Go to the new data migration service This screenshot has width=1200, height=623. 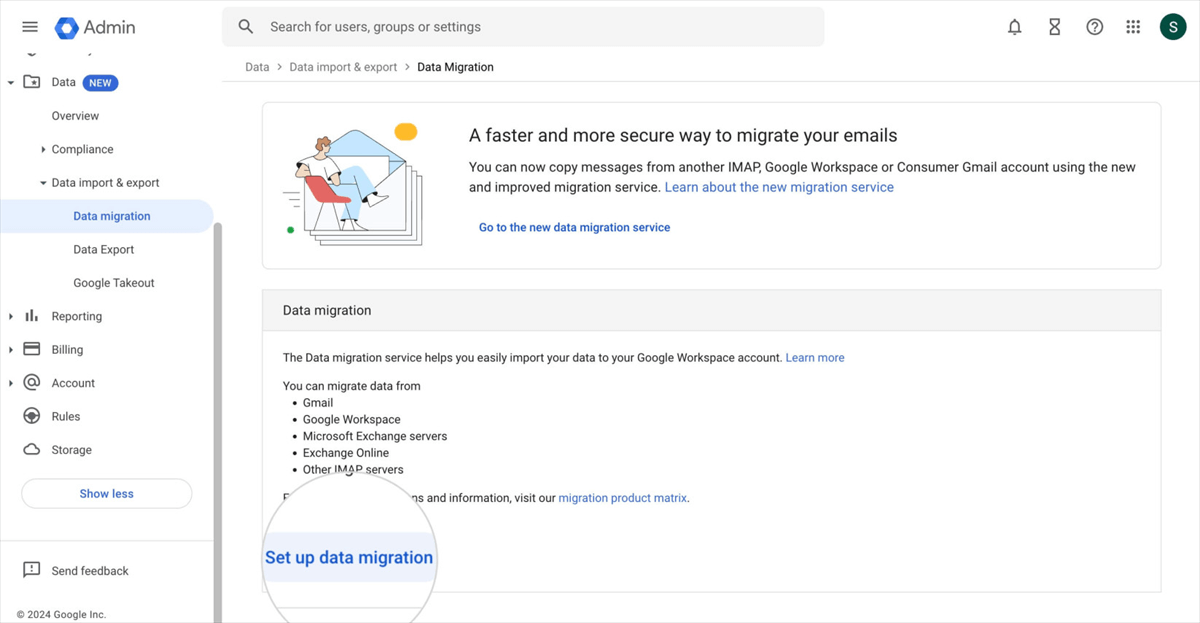click(x=574, y=228)
